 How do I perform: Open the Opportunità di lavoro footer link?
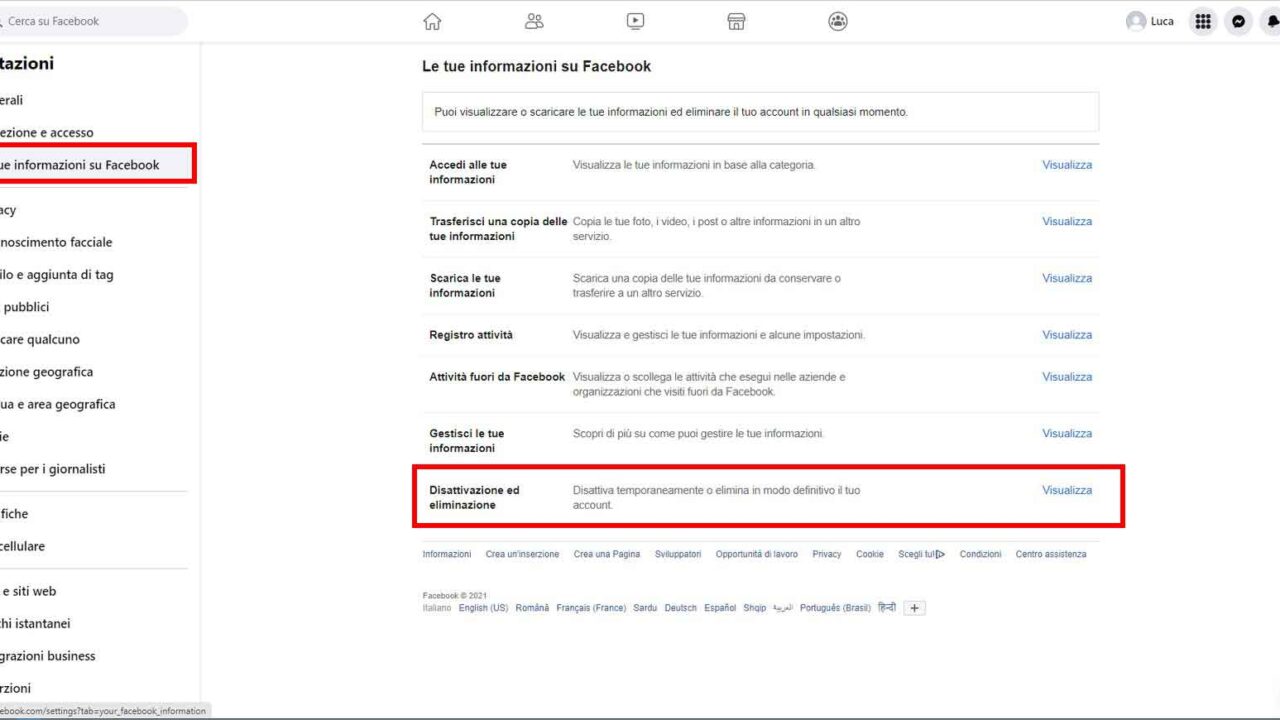757,554
